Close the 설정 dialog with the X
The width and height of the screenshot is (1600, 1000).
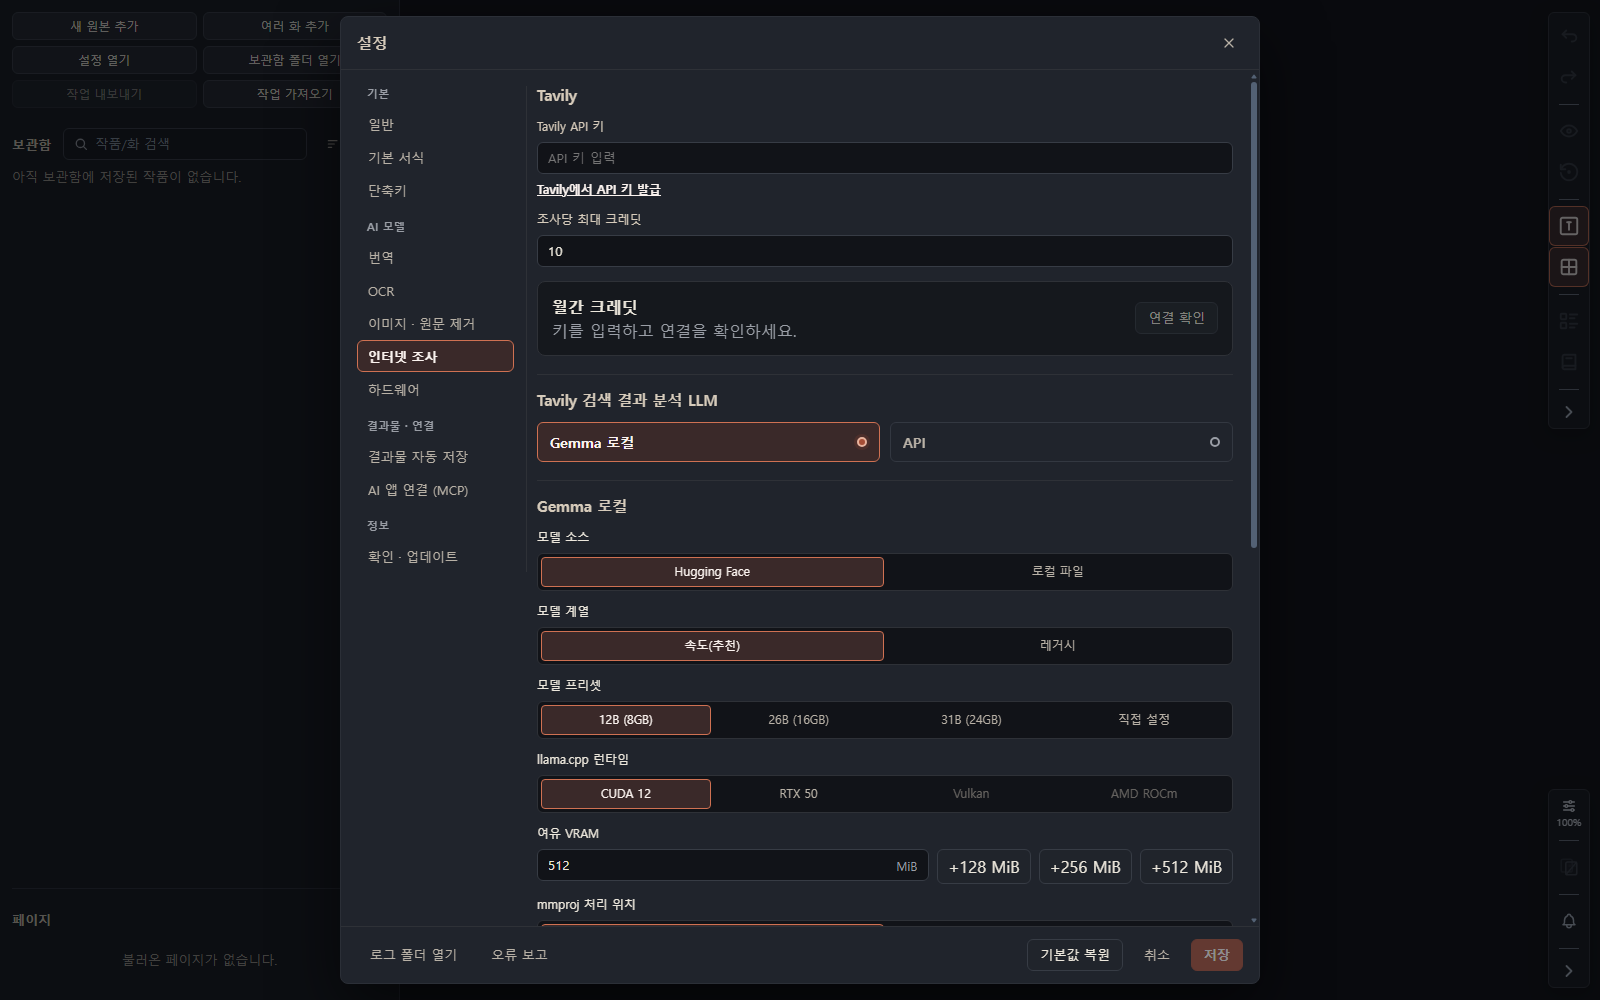(1229, 43)
